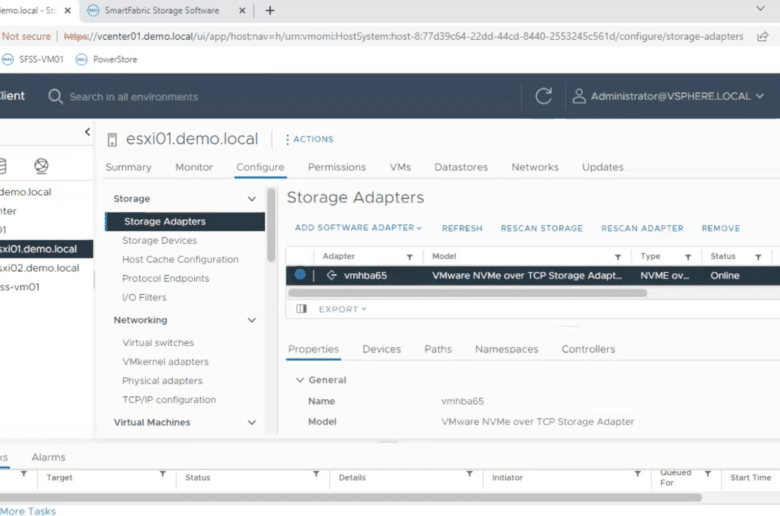This screenshot has width=780, height=516.
Task: Open a new browser tab
Action: coord(270,10)
